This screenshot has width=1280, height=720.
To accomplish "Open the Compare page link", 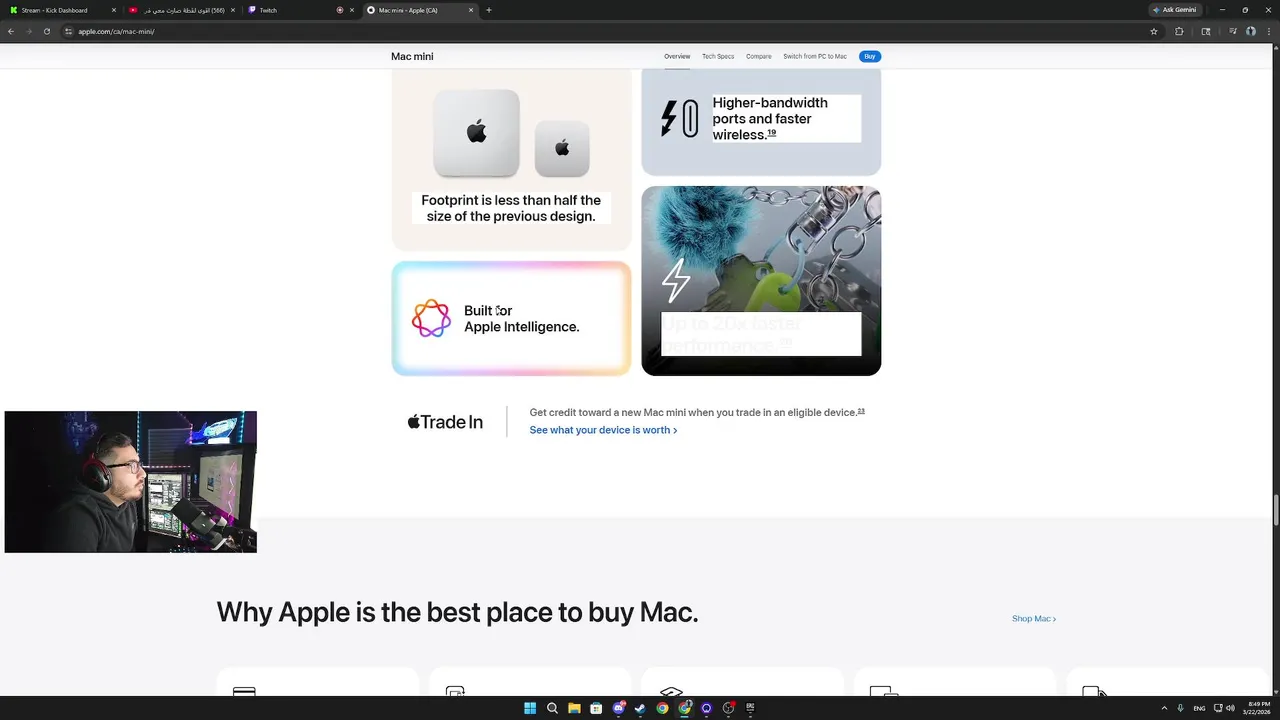I will pos(759,56).
